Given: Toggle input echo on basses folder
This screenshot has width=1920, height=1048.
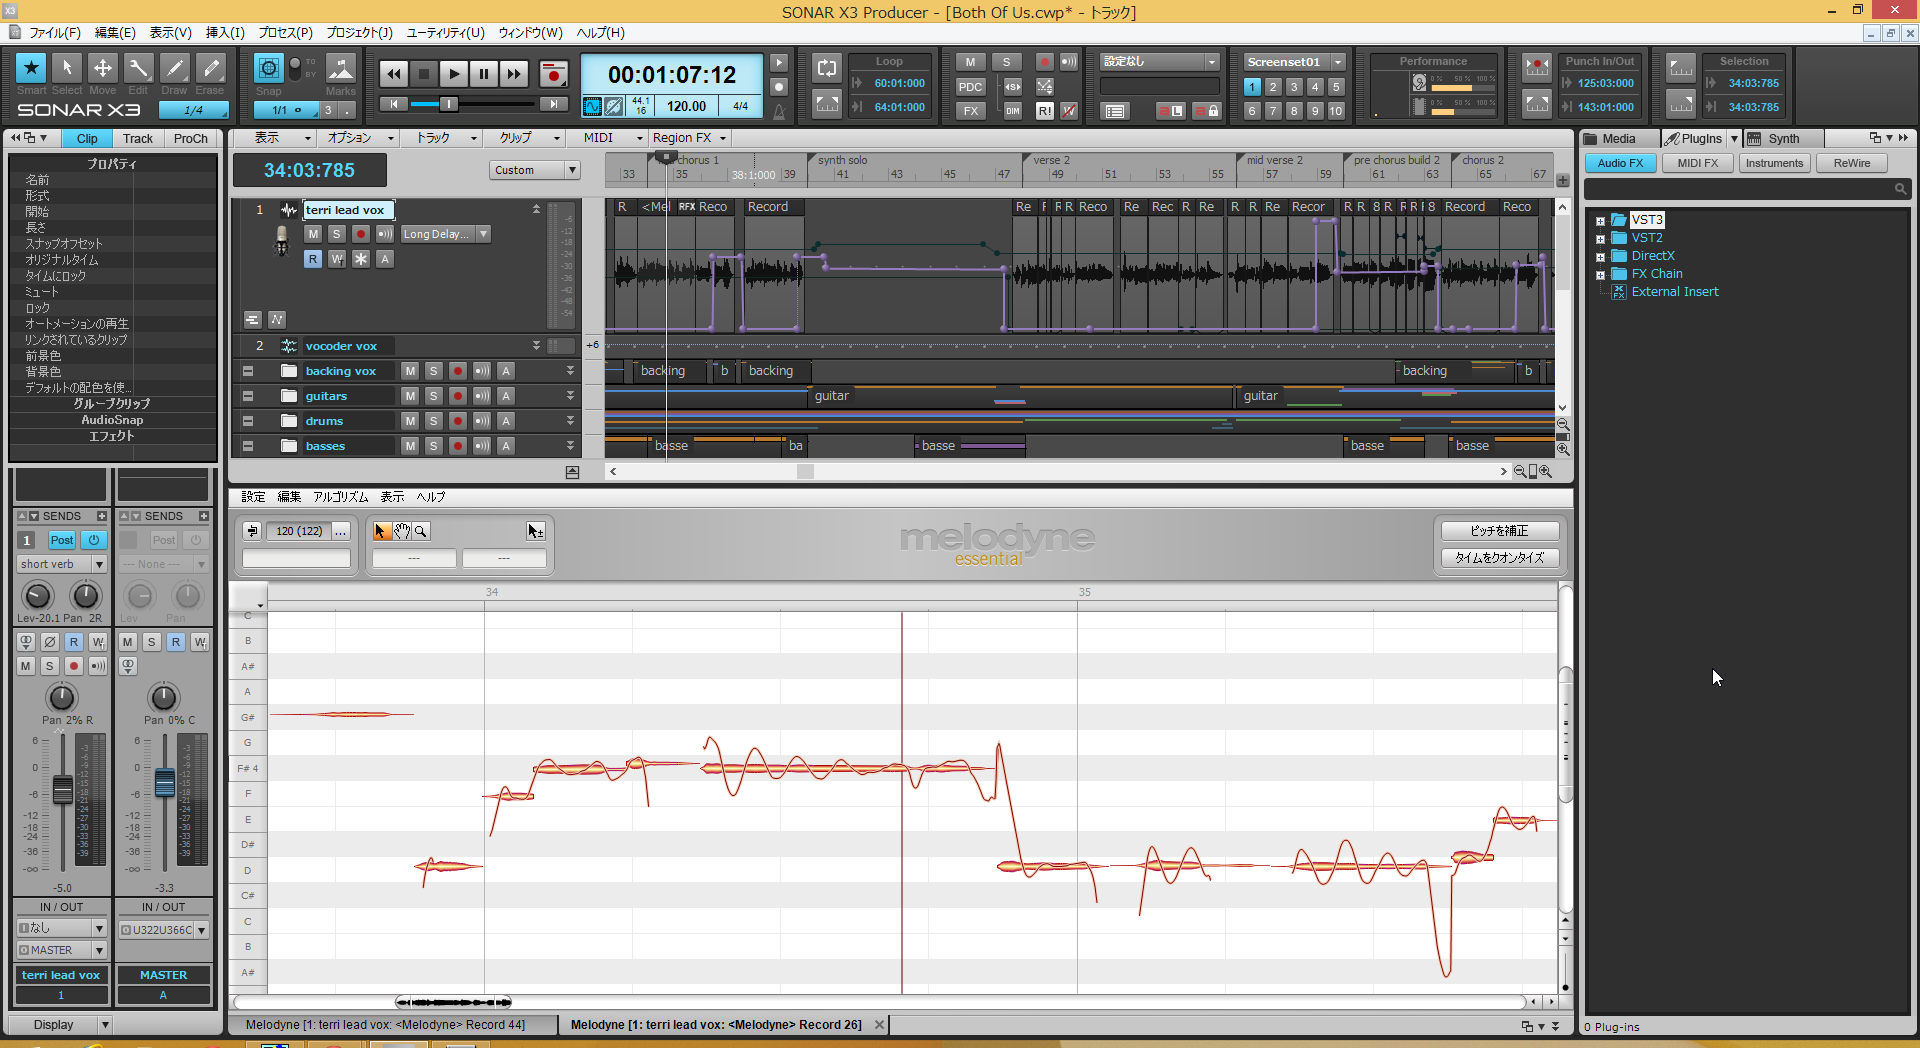Looking at the screenshot, I should [x=482, y=446].
